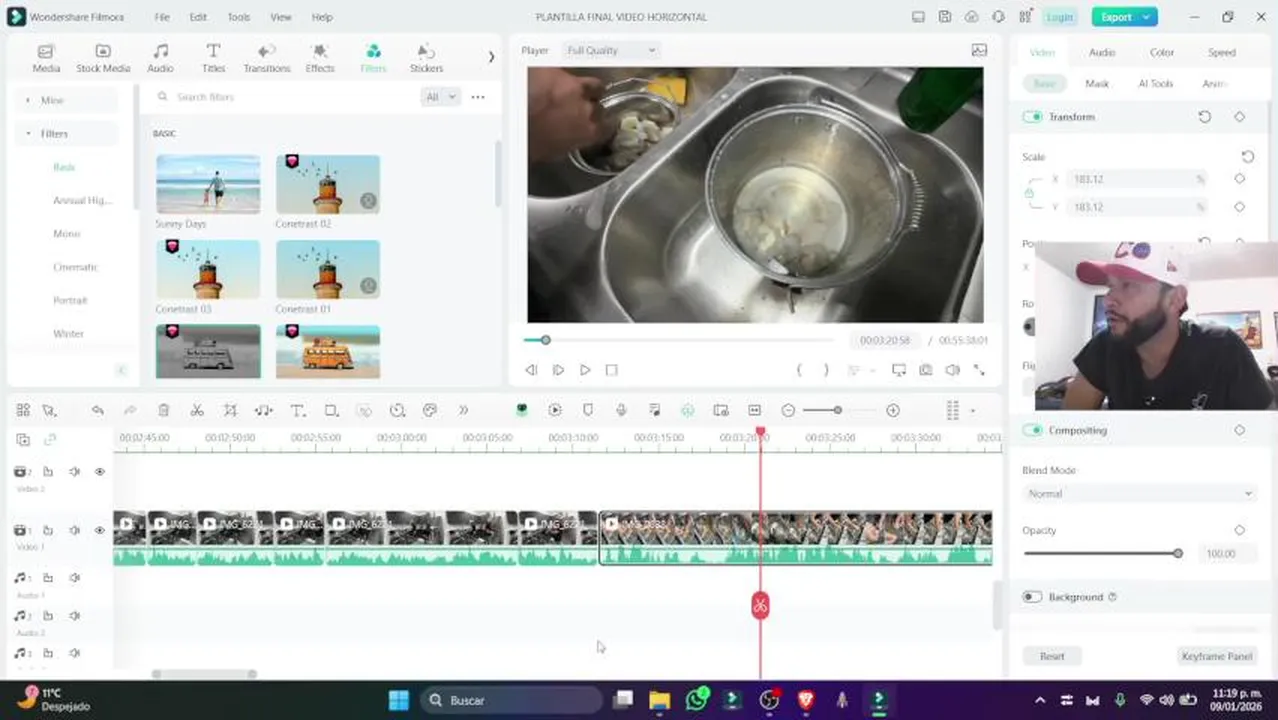Reset Transform with its circular arrow icon
The height and width of the screenshot is (720, 1278).
coord(1205,117)
